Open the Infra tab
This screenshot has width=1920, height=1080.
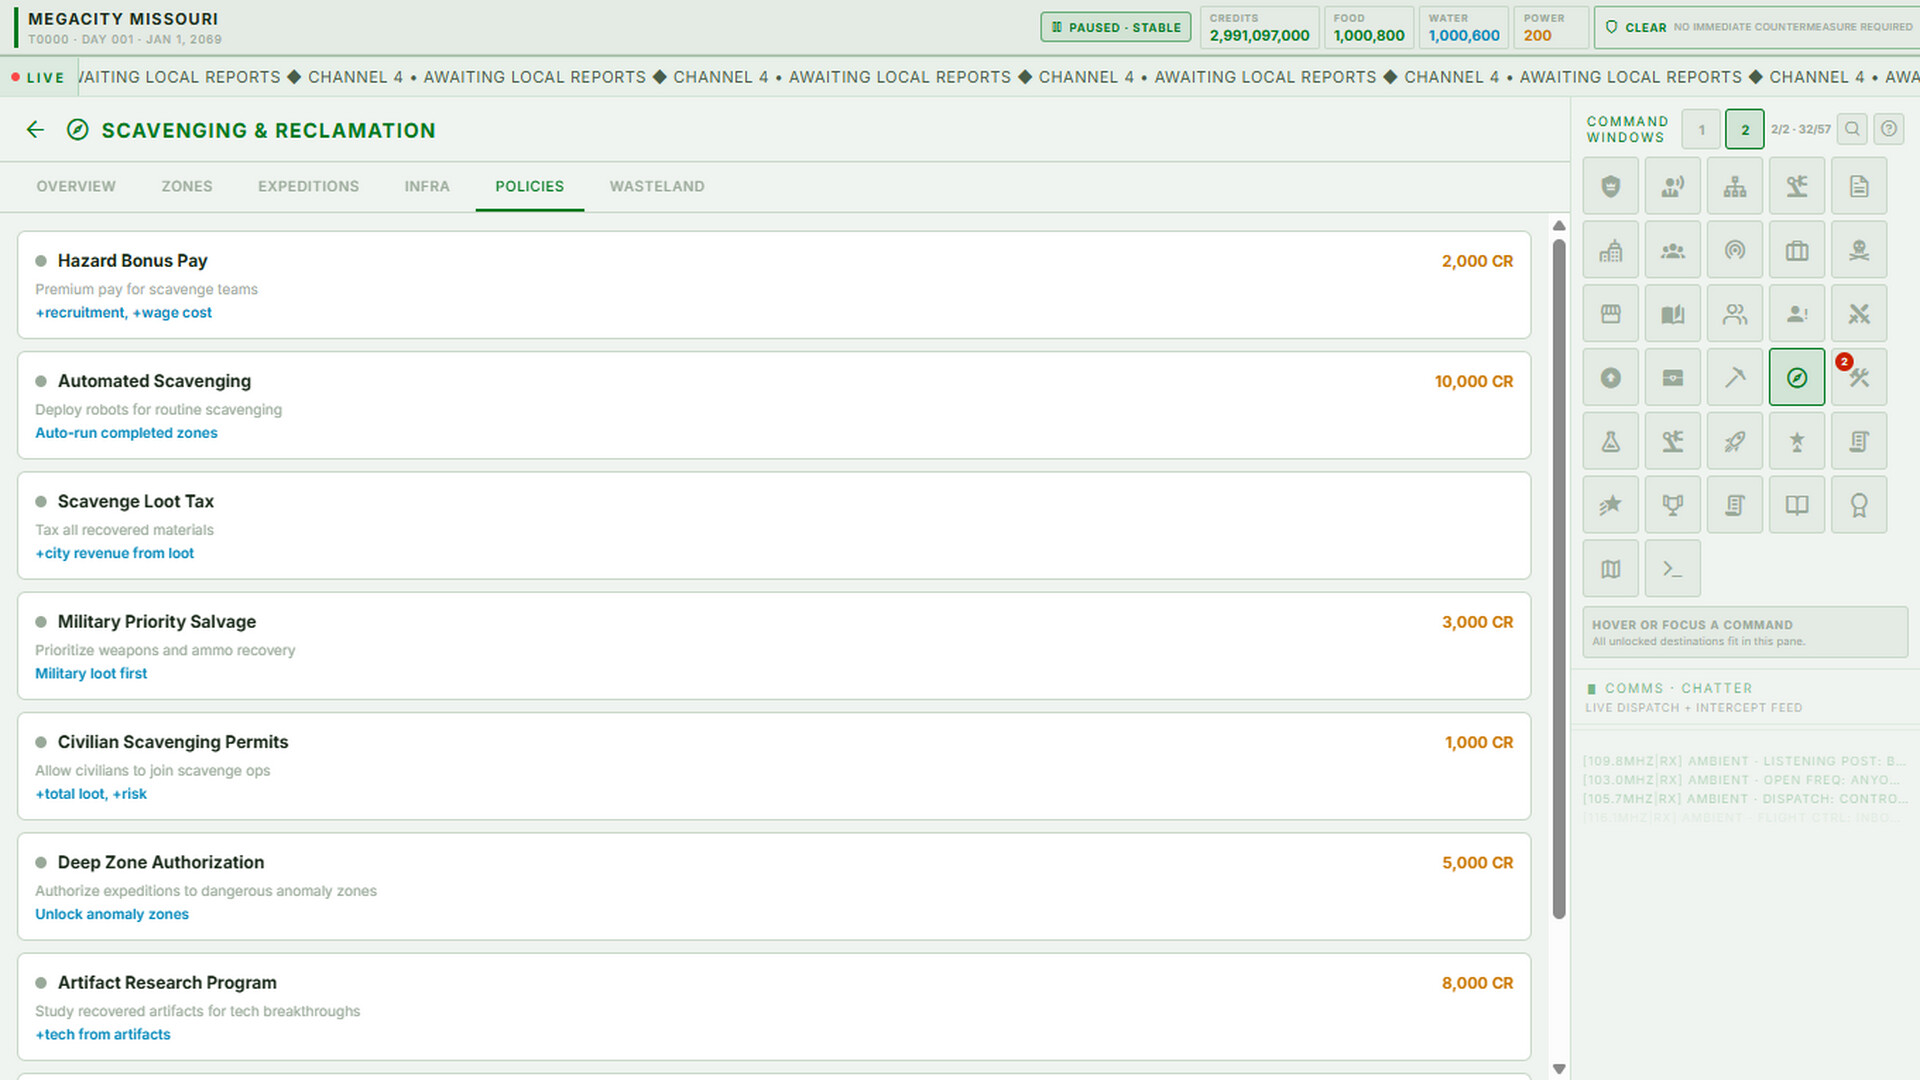[427, 187]
